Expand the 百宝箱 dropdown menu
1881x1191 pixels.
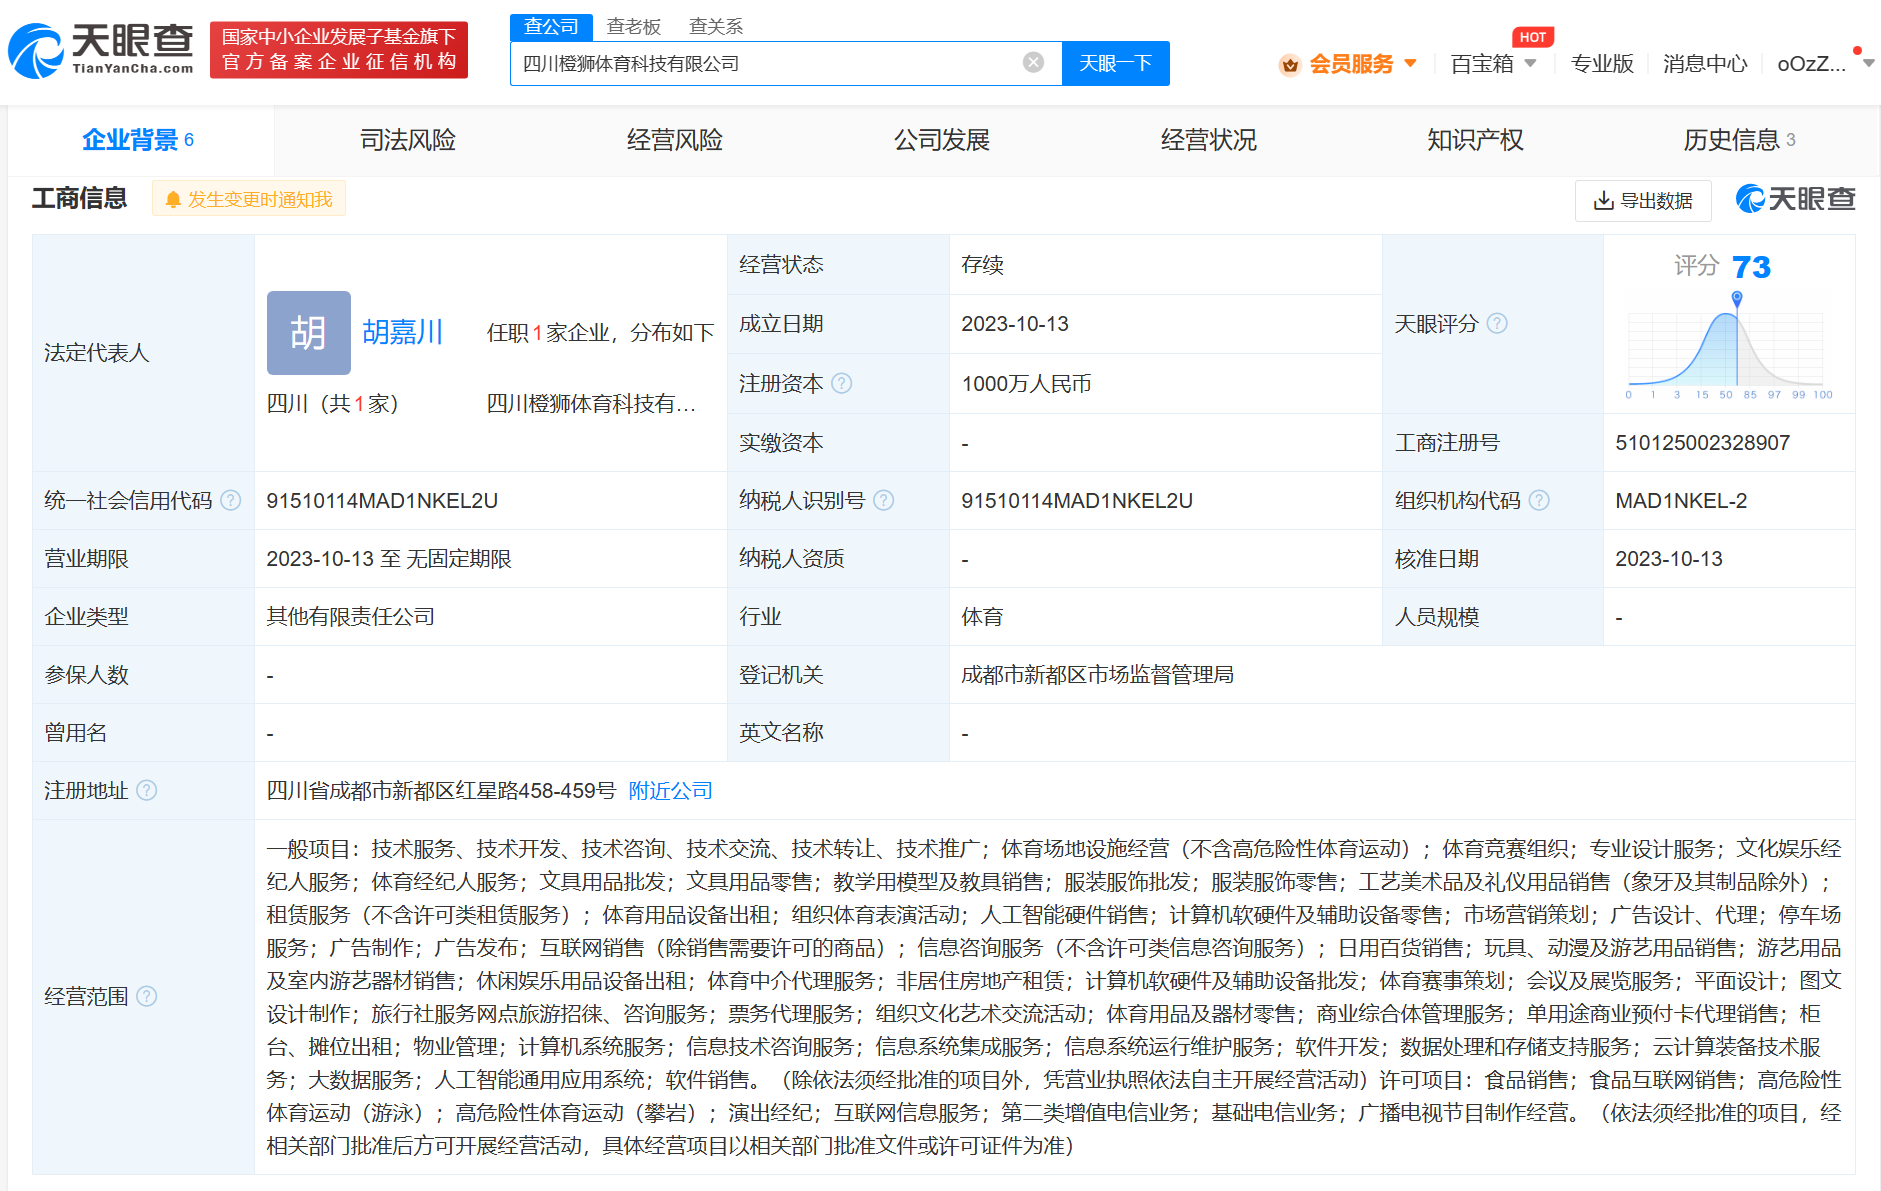click(1493, 64)
